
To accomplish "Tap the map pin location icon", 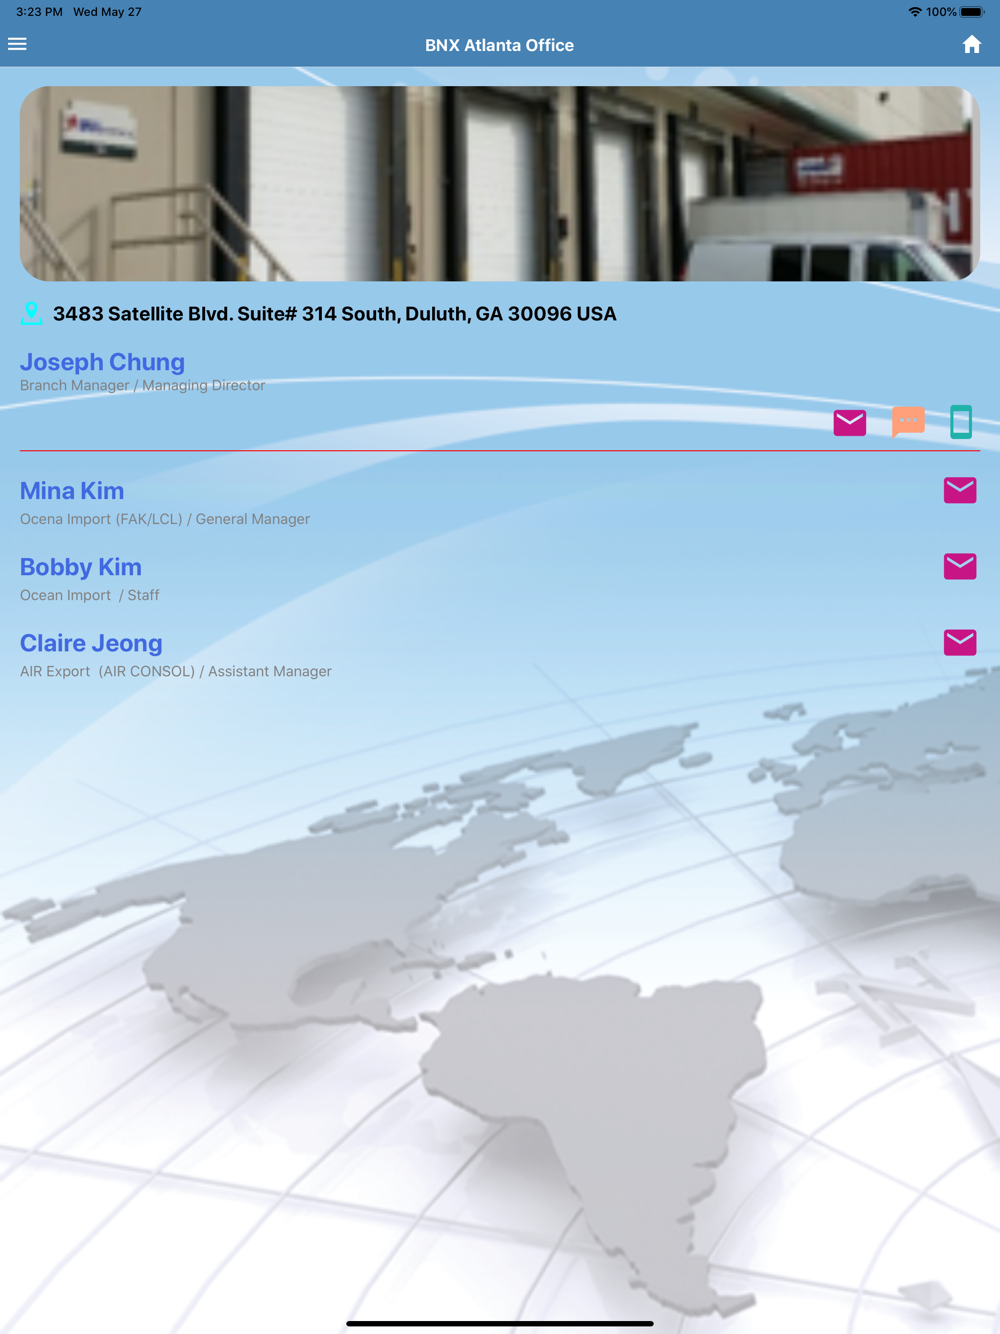I will pos(31,313).
